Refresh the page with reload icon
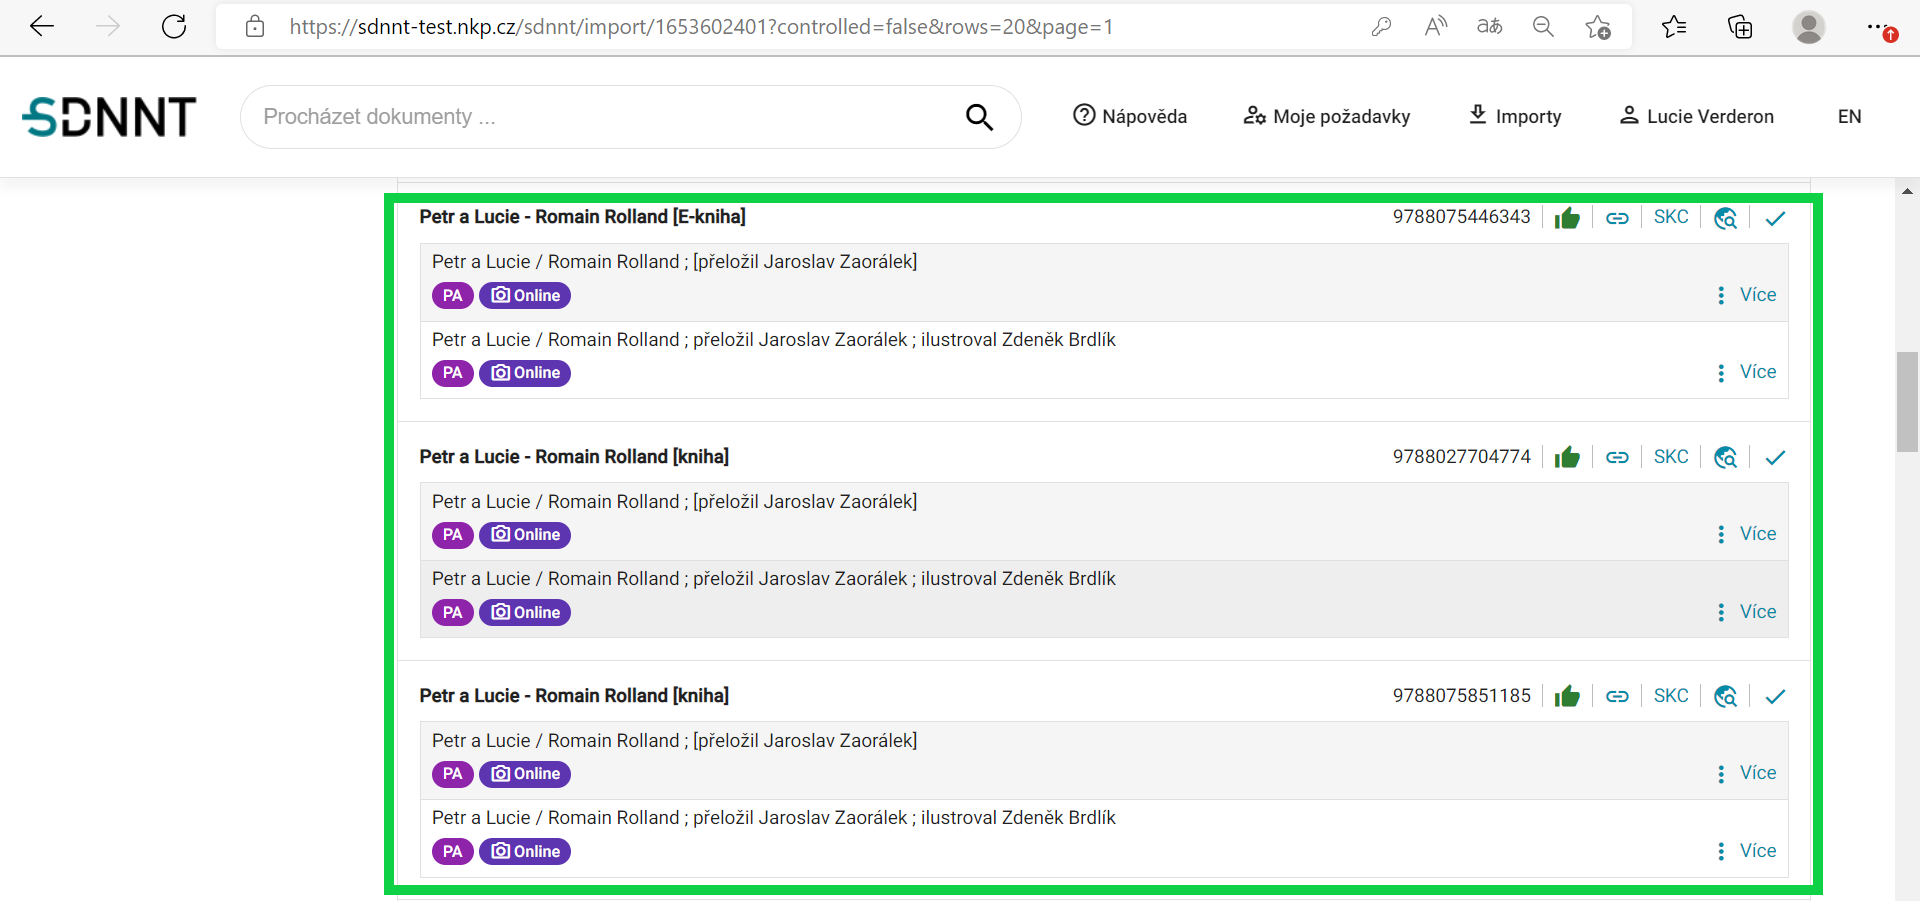 click(x=174, y=27)
